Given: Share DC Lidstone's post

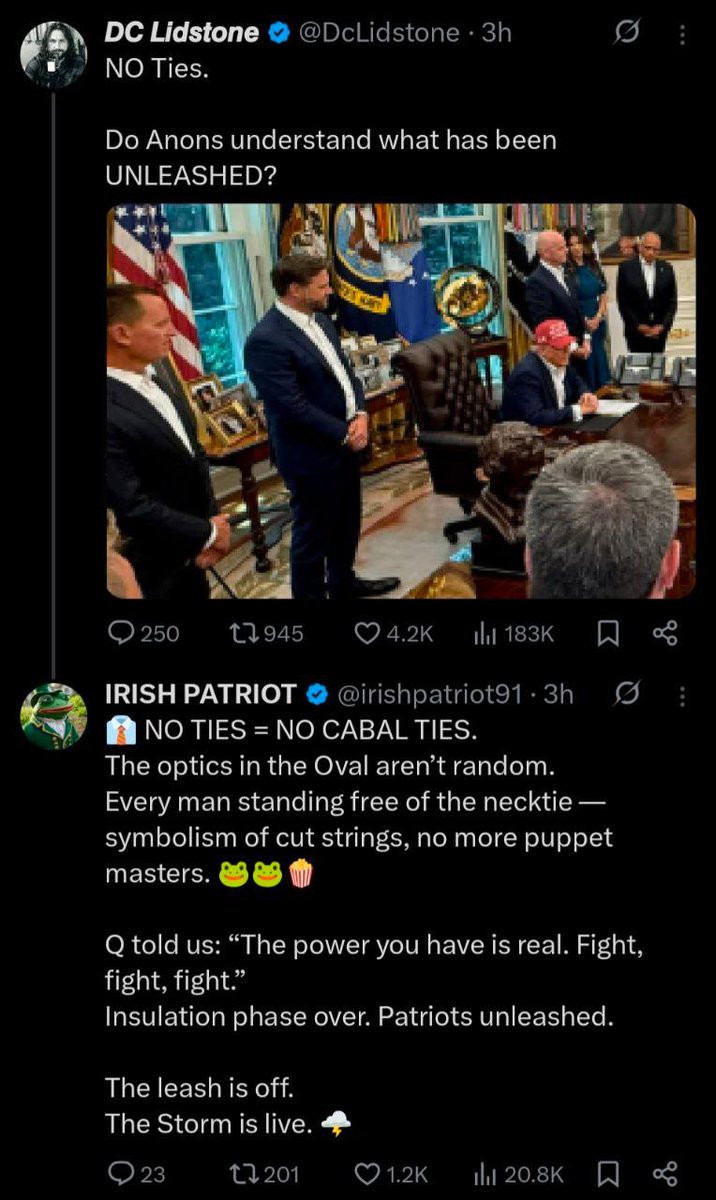Looking at the screenshot, I should pyautogui.click(x=665, y=633).
